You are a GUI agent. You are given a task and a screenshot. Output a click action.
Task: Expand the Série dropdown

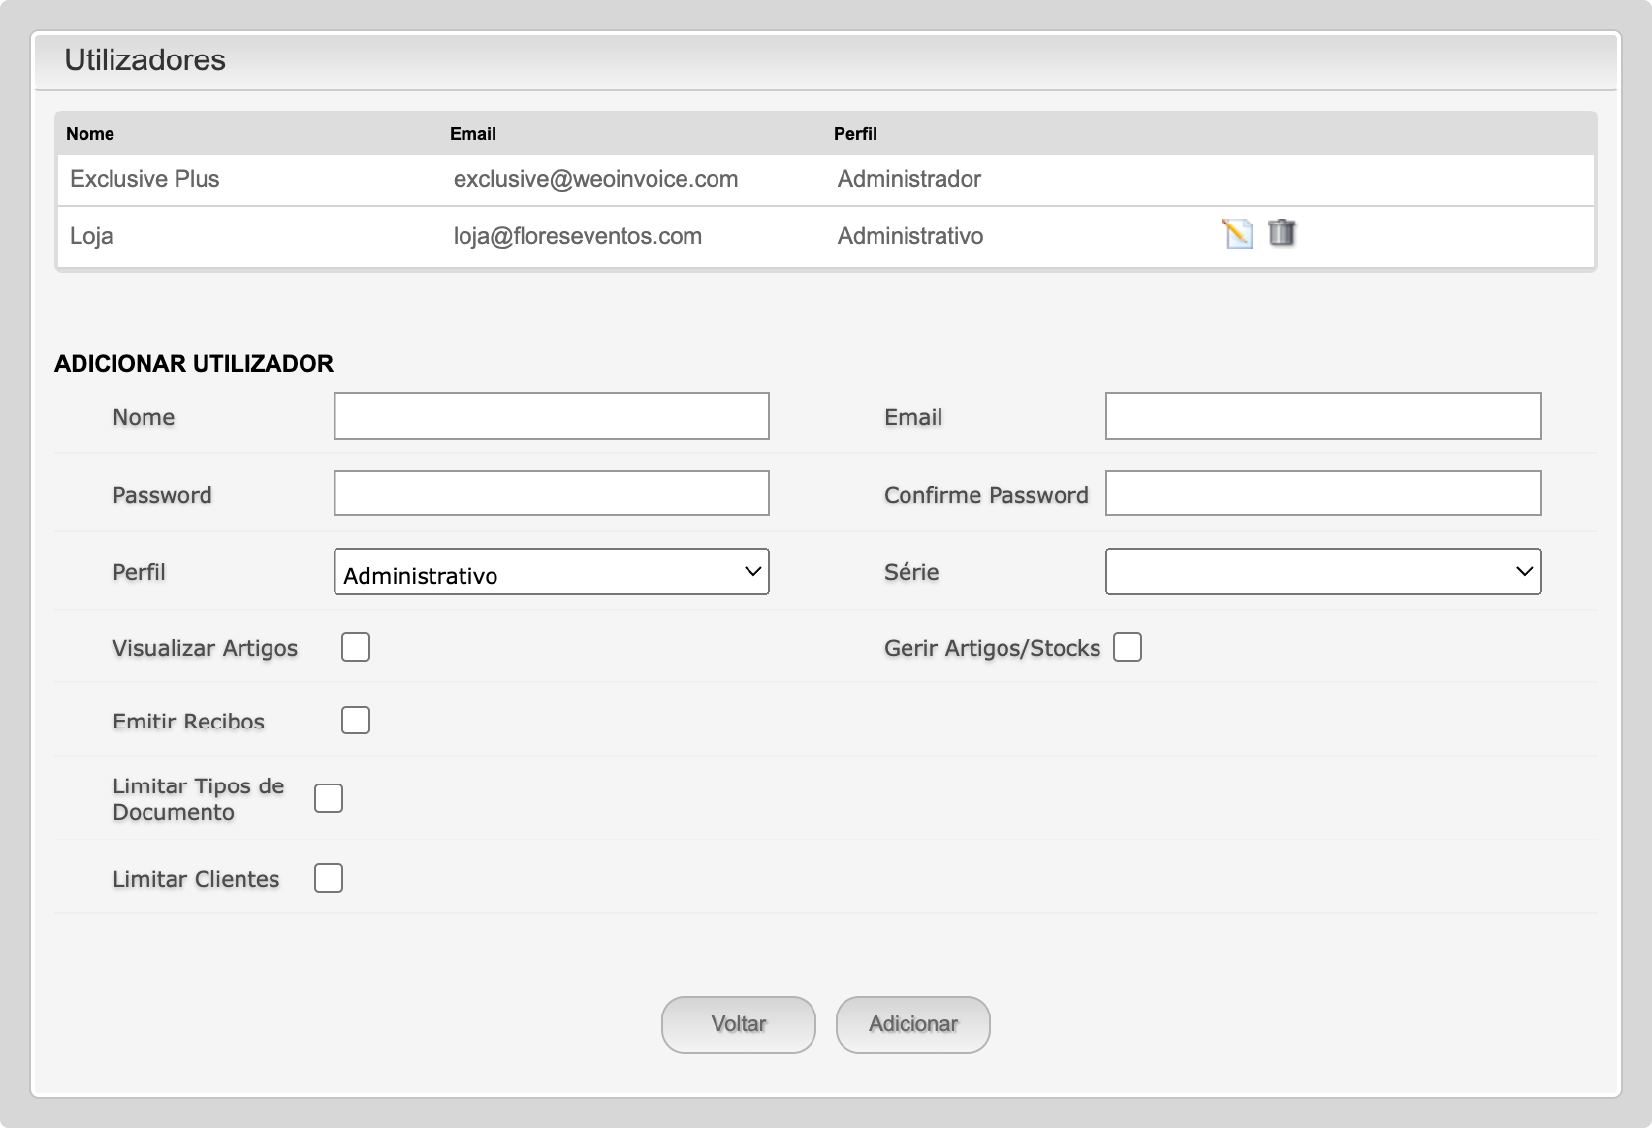pyautogui.click(x=1322, y=572)
